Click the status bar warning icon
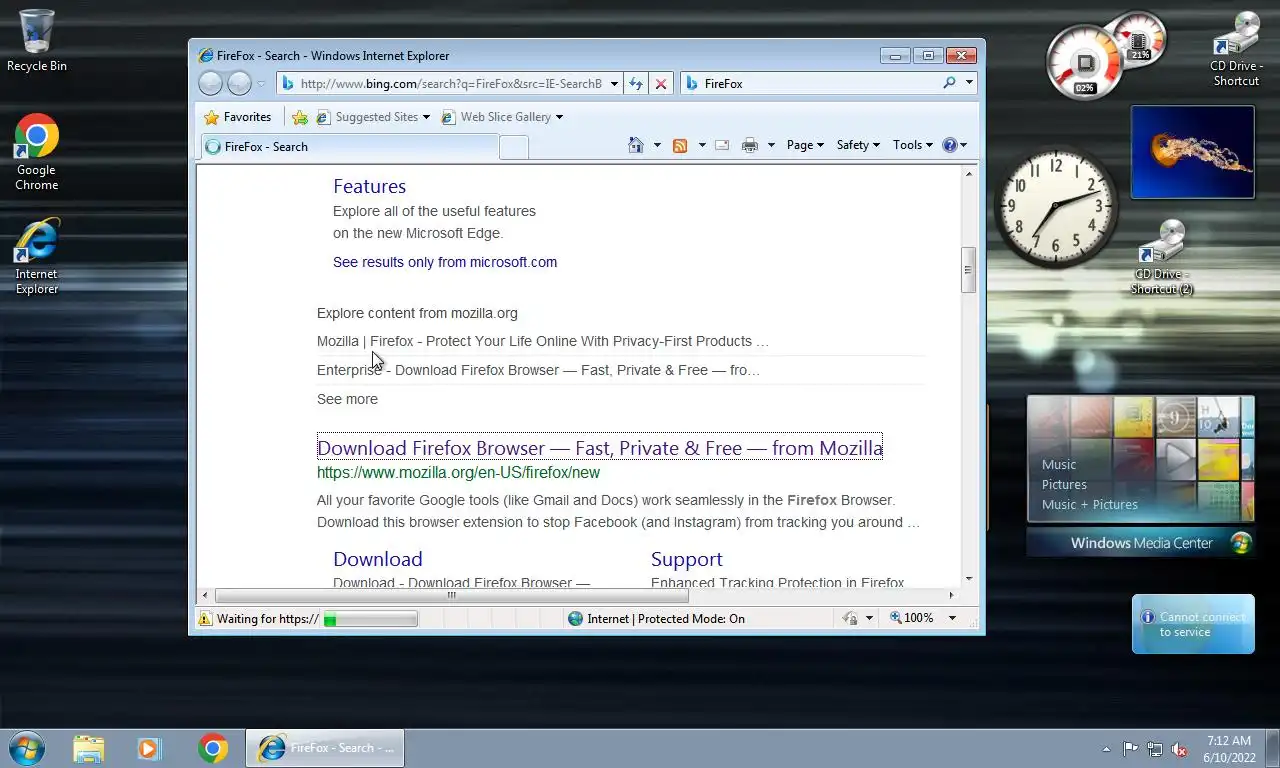The width and height of the screenshot is (1280, 768). [x=205, y=619]
